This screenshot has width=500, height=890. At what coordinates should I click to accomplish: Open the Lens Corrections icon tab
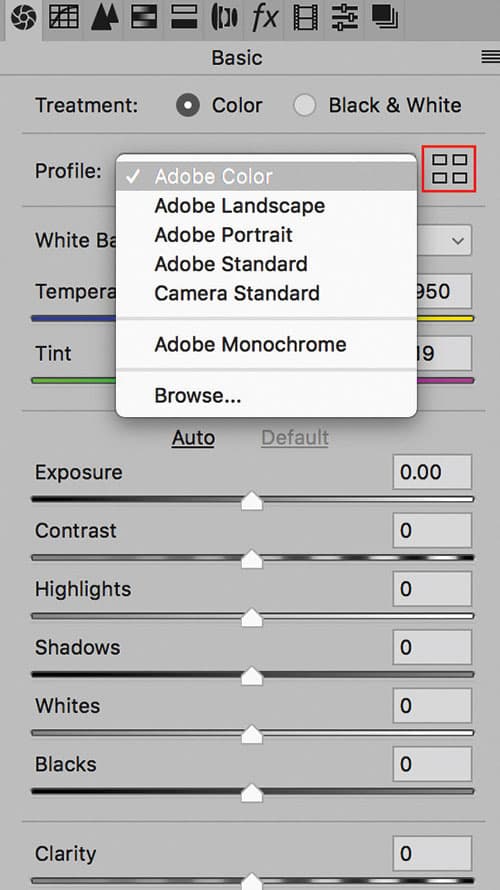pos(224,18)
